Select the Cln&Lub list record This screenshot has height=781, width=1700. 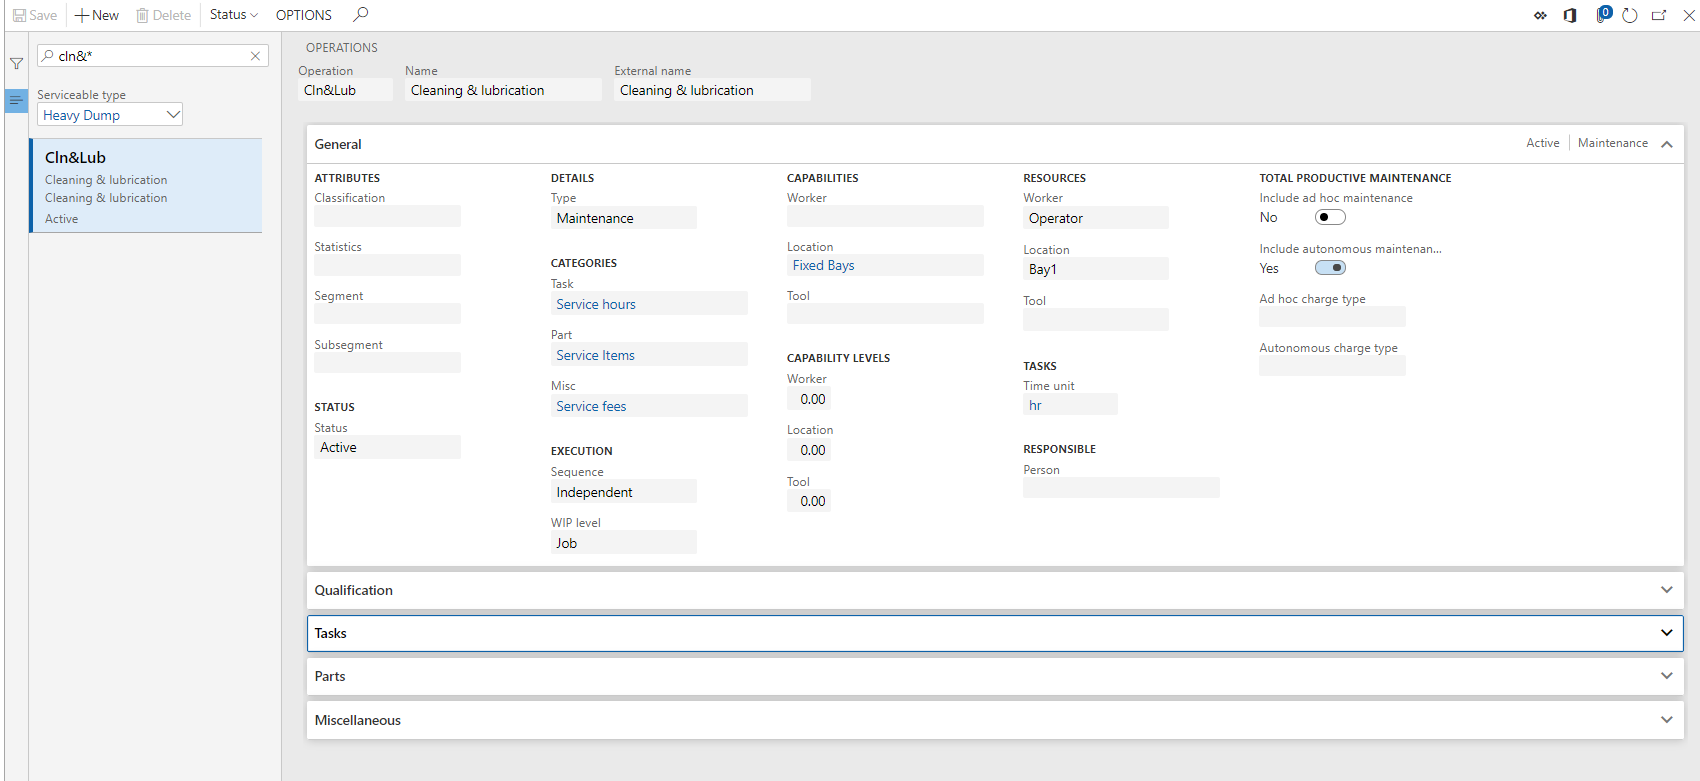pyautogui.click(x=146, y=186)
